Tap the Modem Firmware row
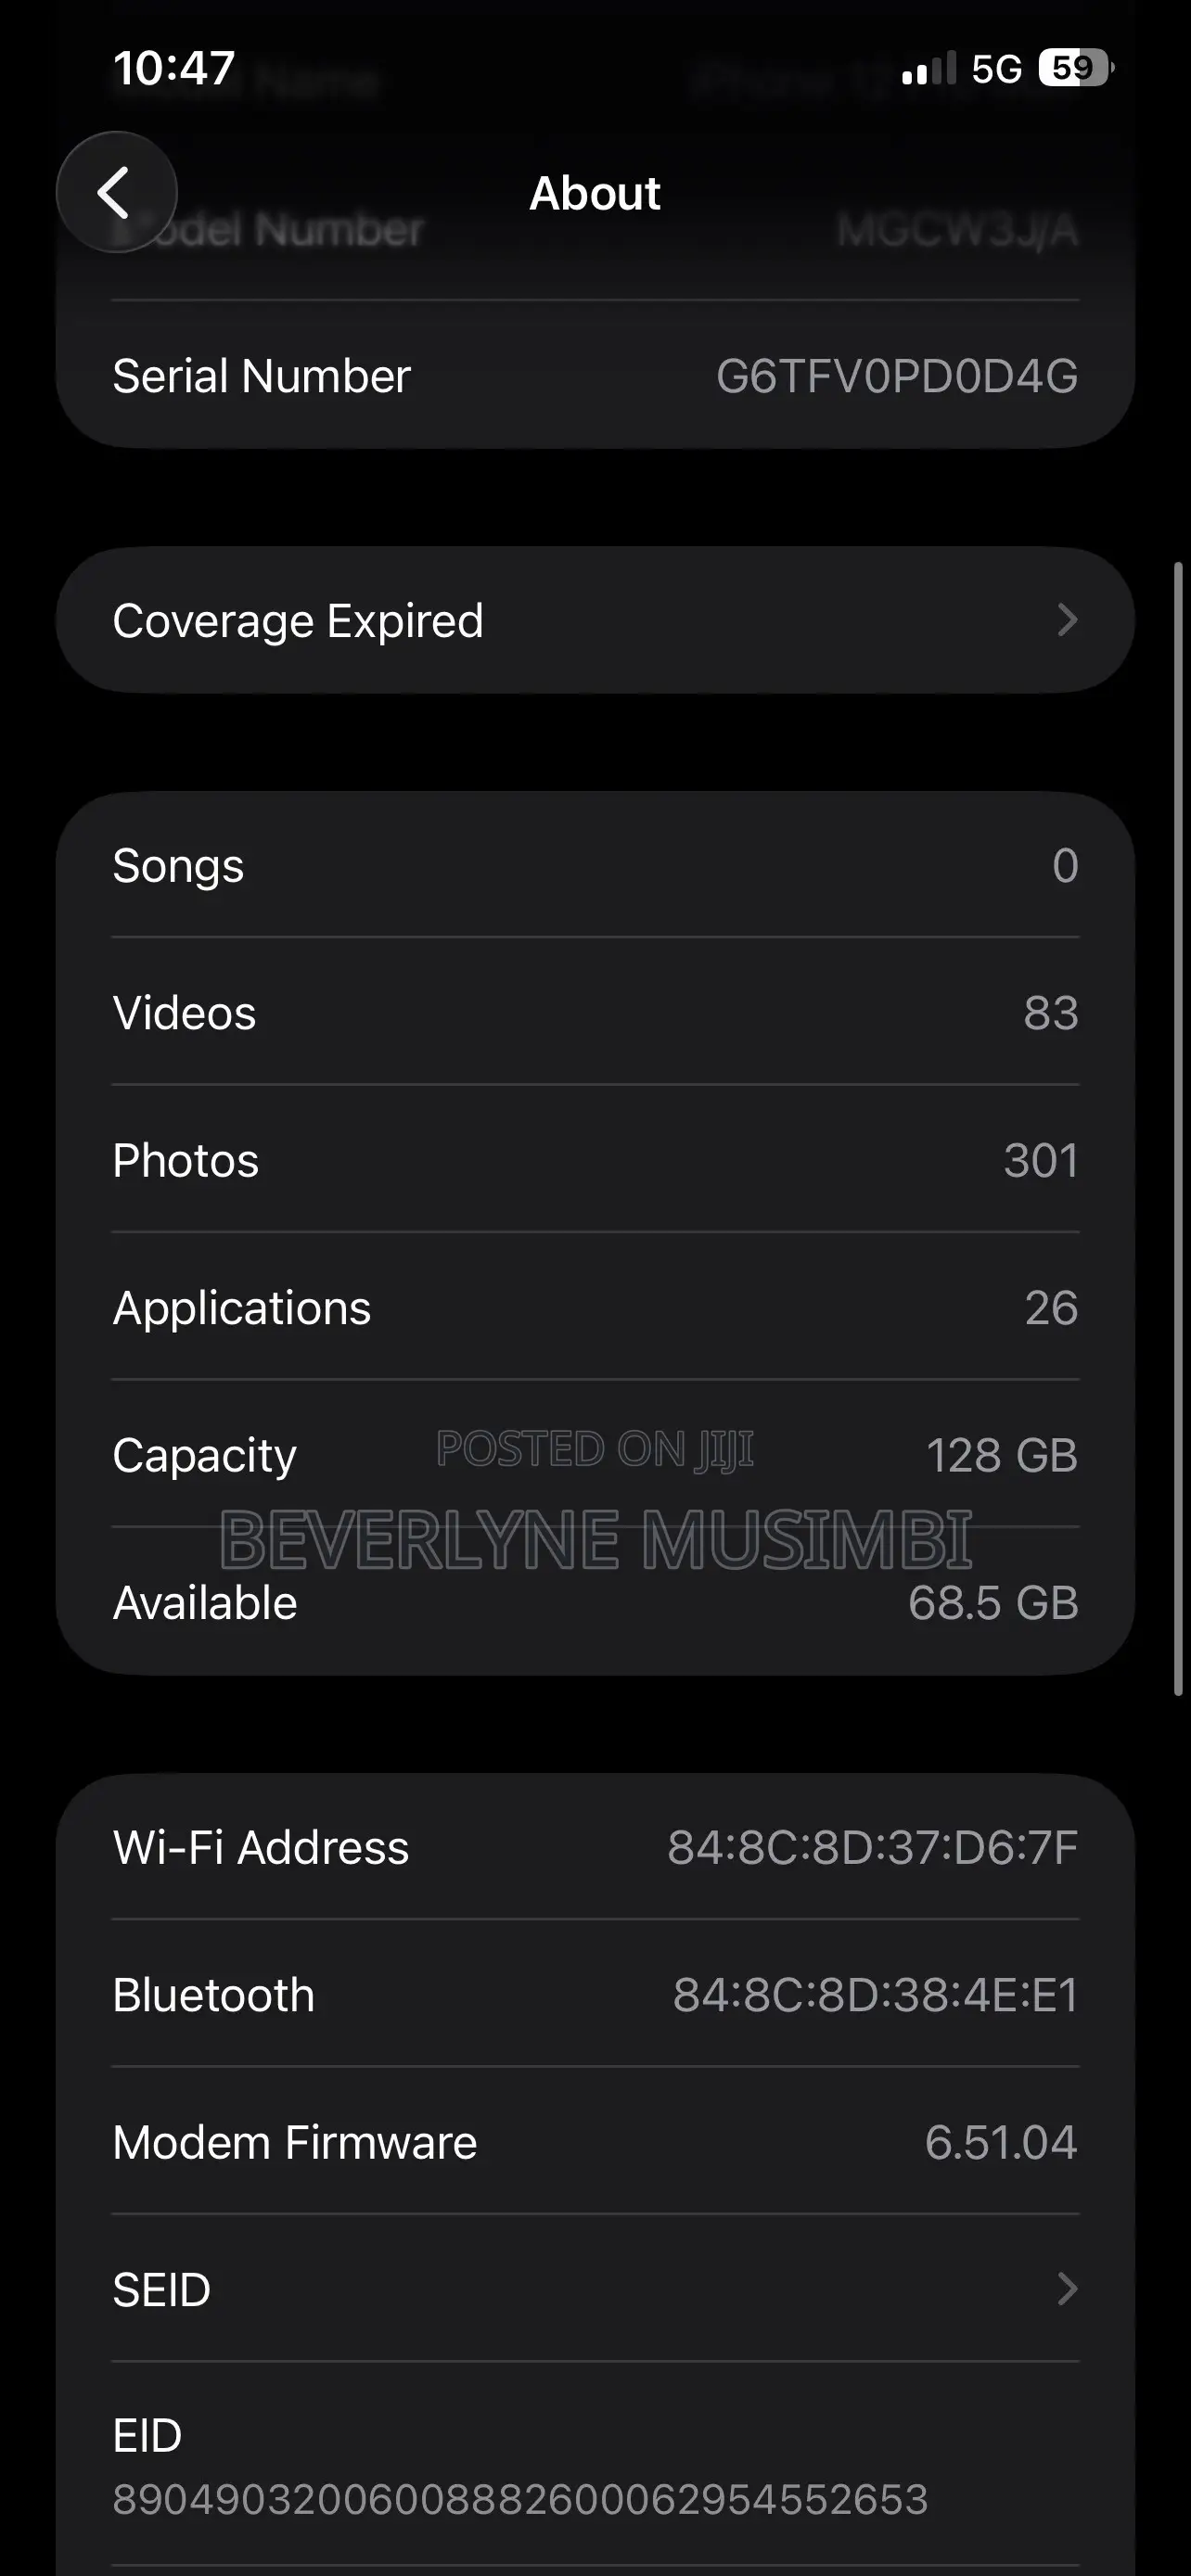Viewport: 1191px width, 2576px height. click(x=595, y=2142)
